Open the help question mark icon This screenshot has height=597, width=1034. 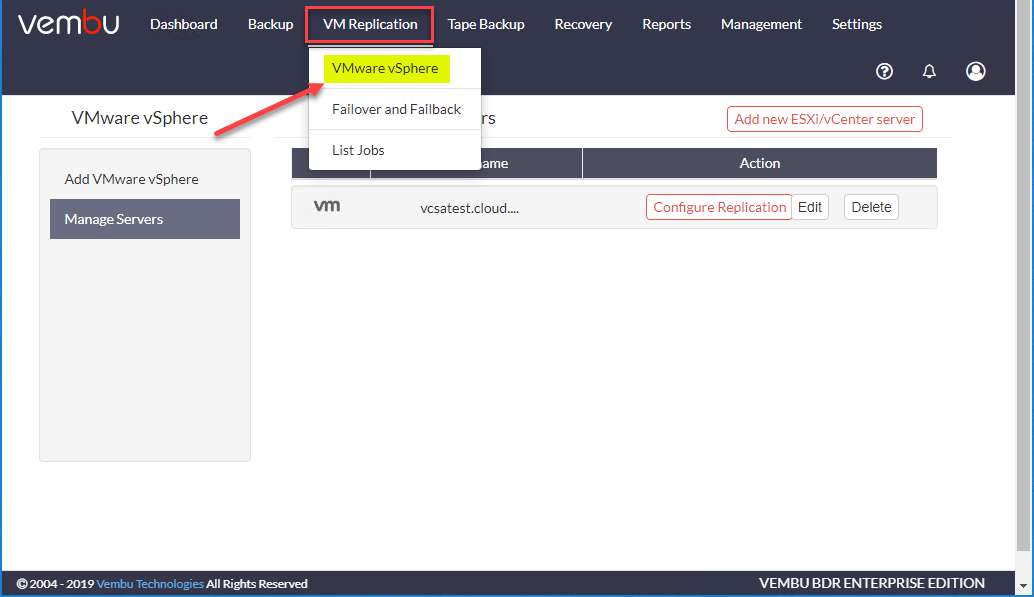[x=884, y=71]
